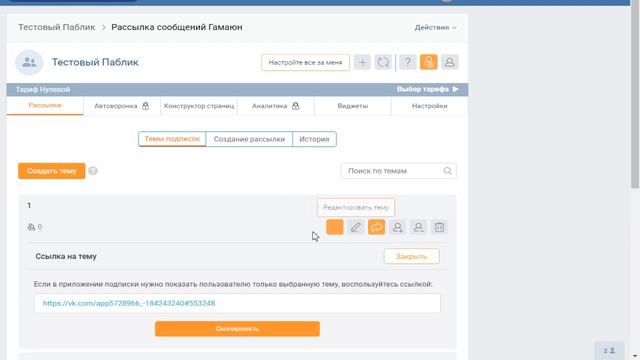Open the Виджеты tab

tap(353, 106)
